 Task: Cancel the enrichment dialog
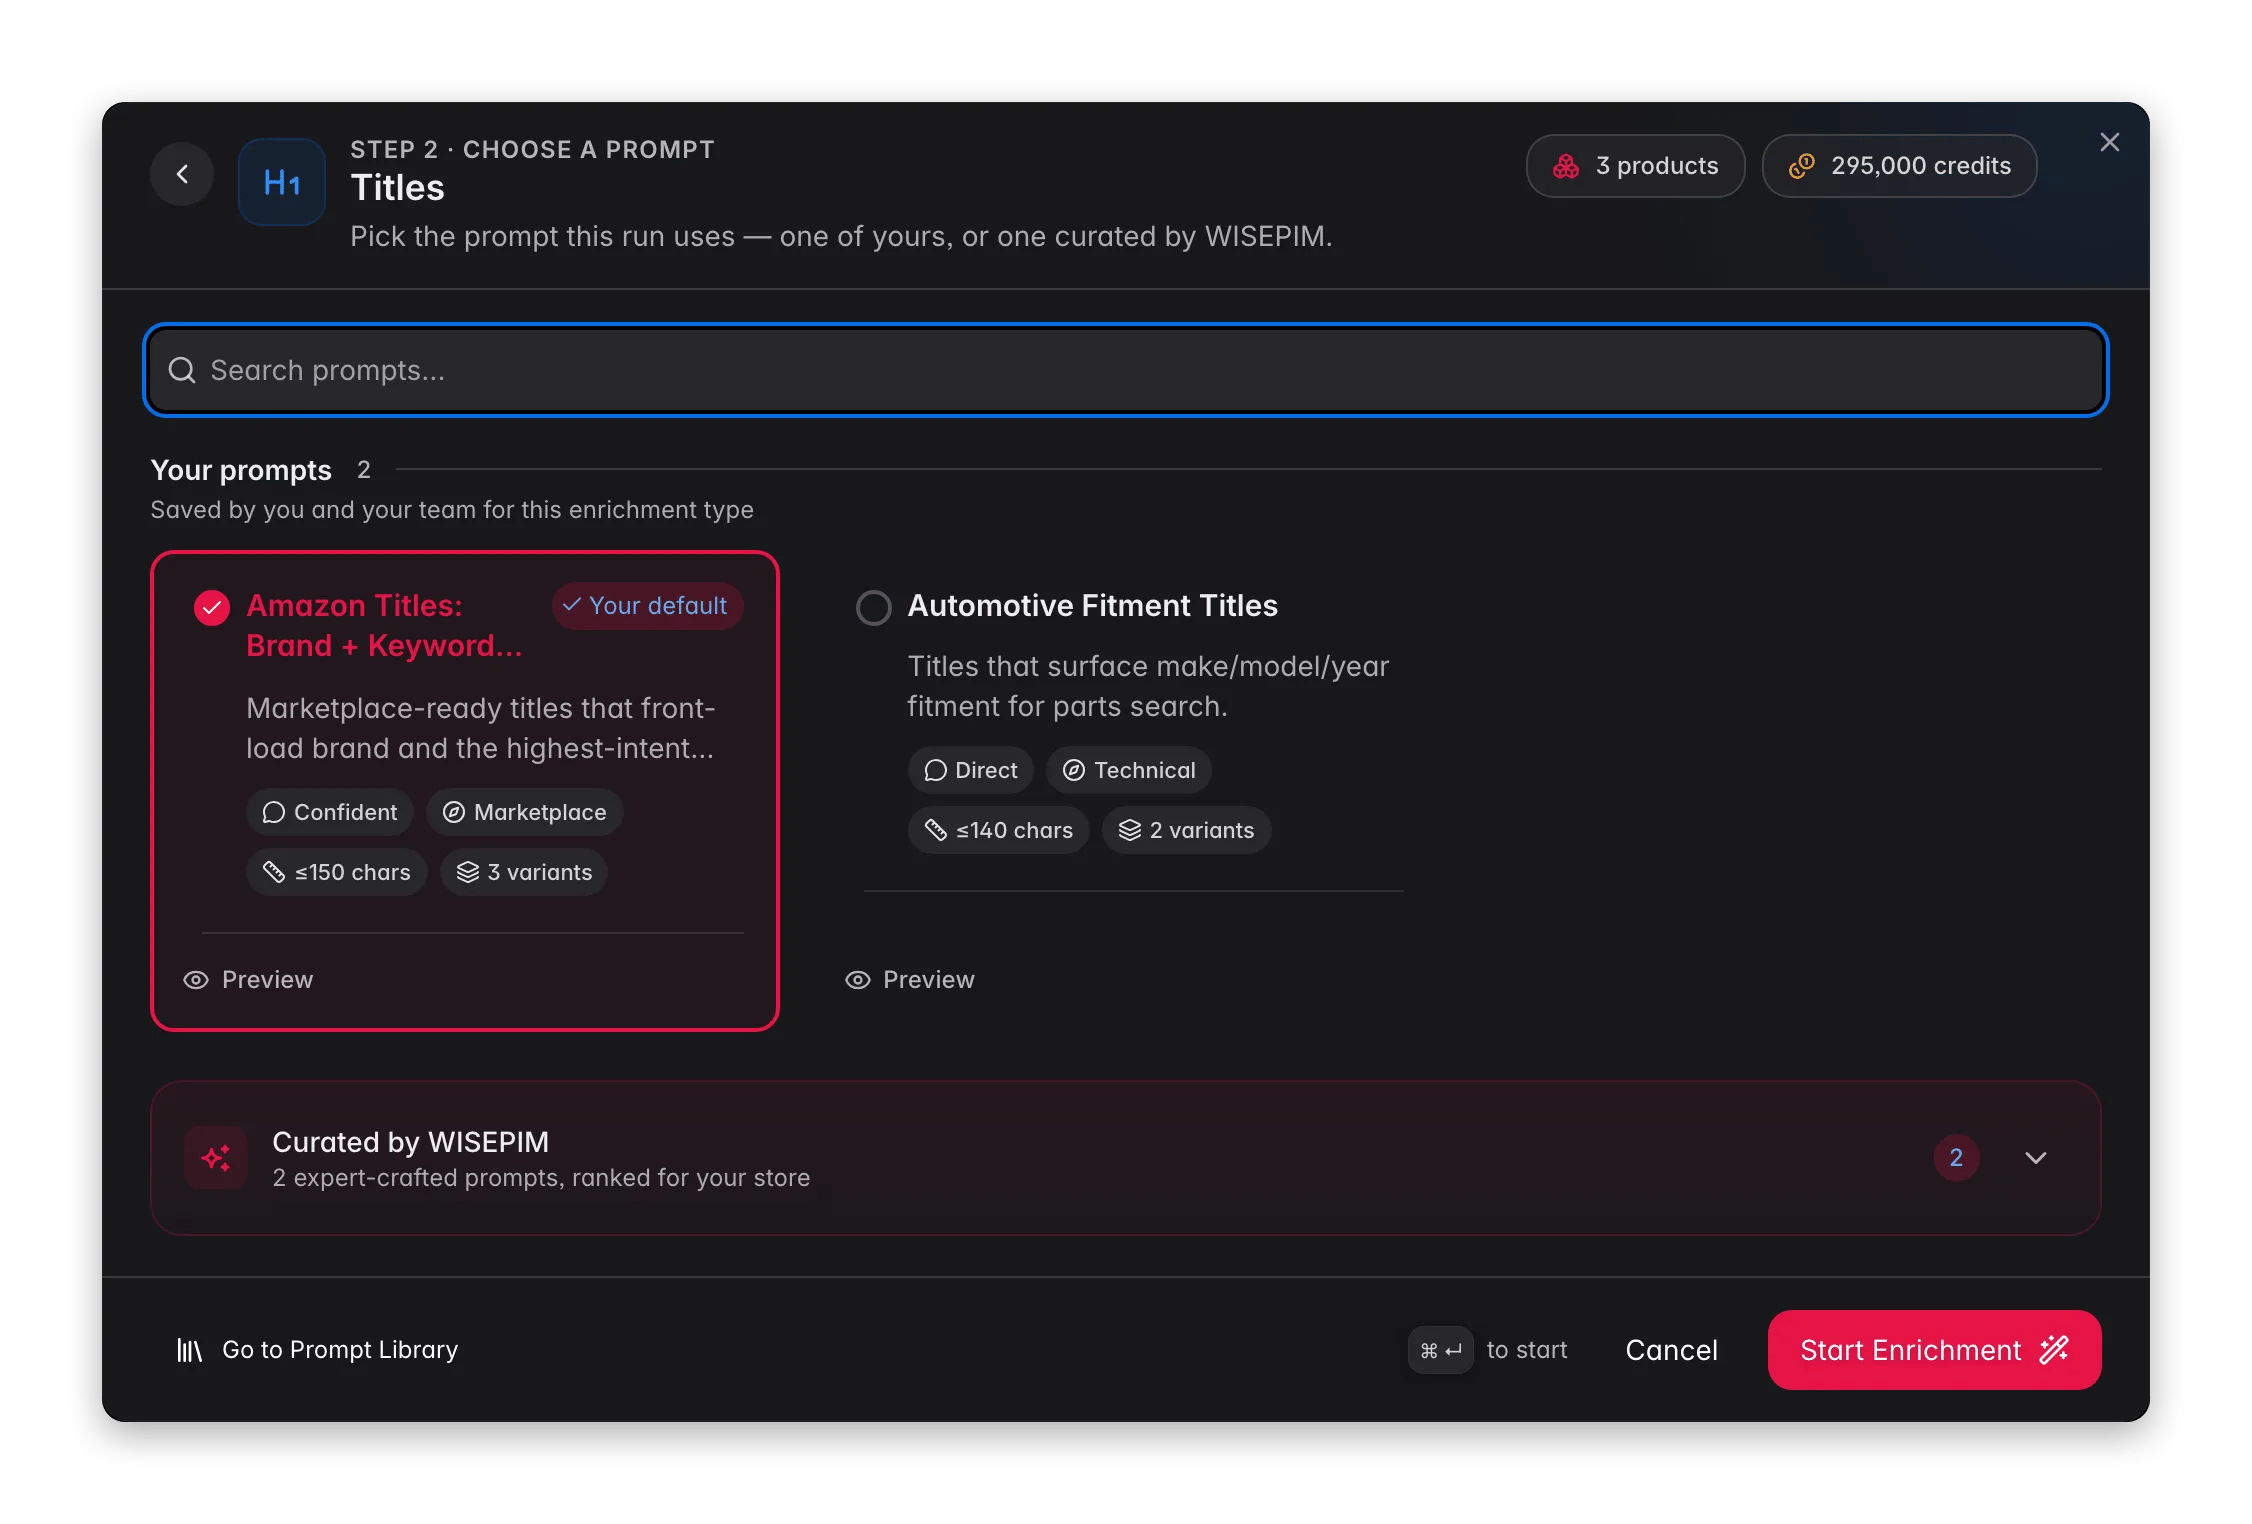tap(1672, 1350)
